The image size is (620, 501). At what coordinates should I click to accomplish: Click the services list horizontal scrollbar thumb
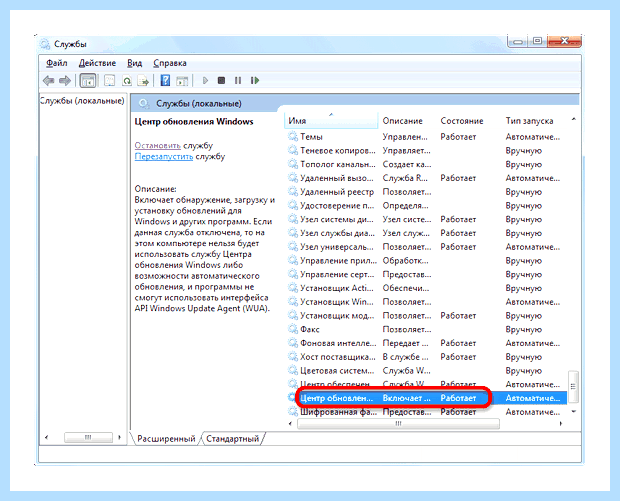click(398, 424)
